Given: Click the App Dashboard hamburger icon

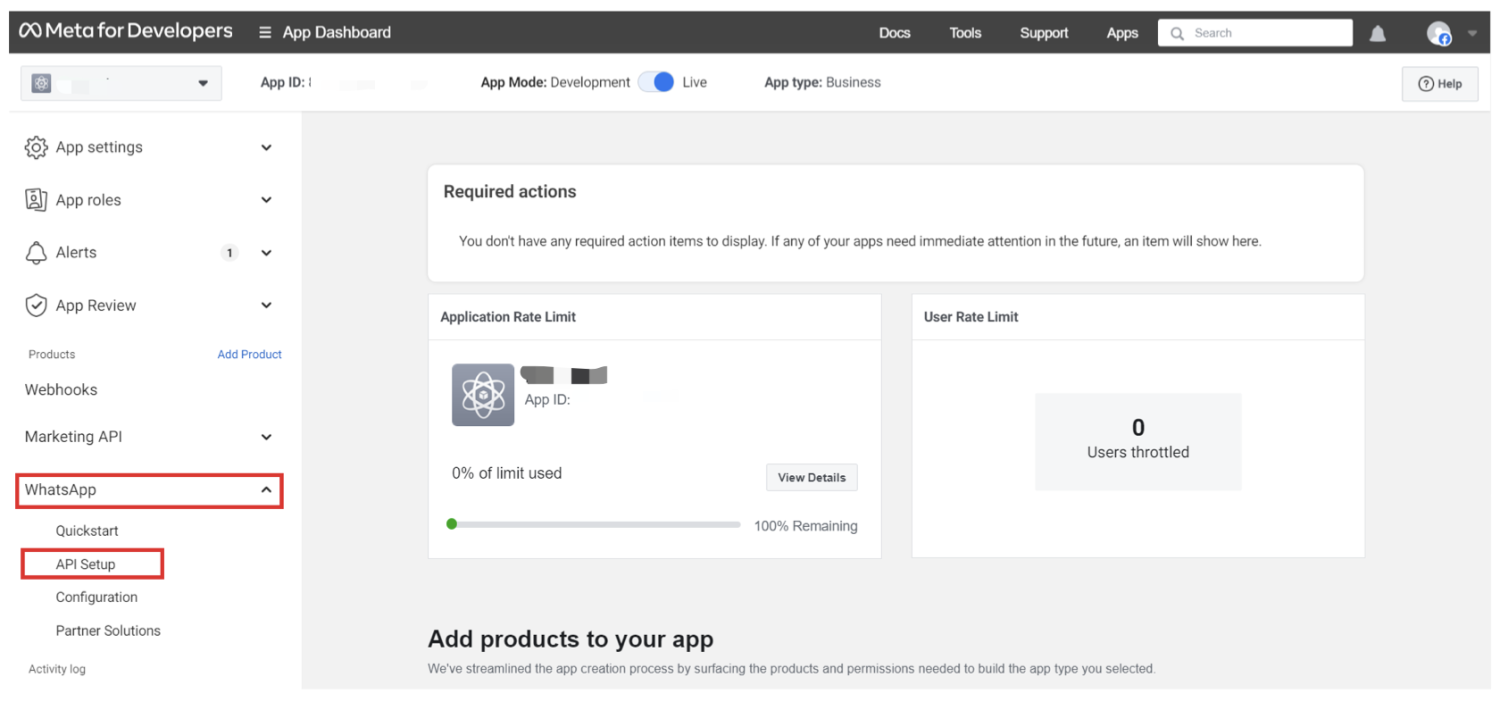Looking at the screenshot, I should pos(265,33).
